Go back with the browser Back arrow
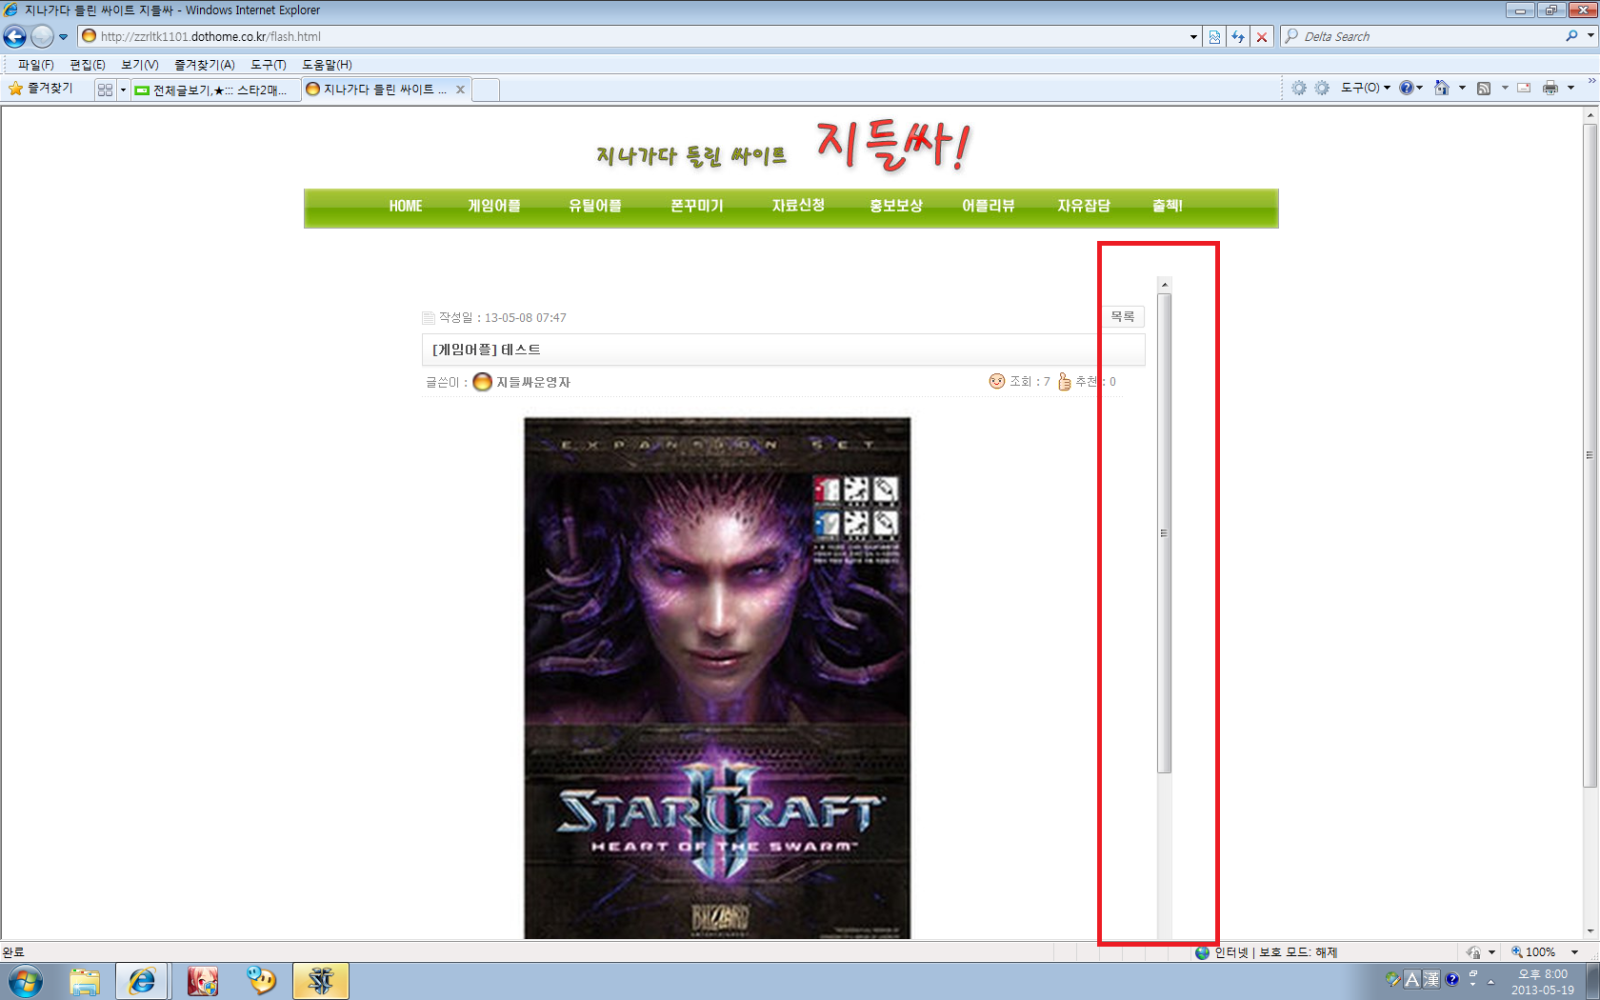The width and height of the screenshot is (1600, 1000). point(15,37)
